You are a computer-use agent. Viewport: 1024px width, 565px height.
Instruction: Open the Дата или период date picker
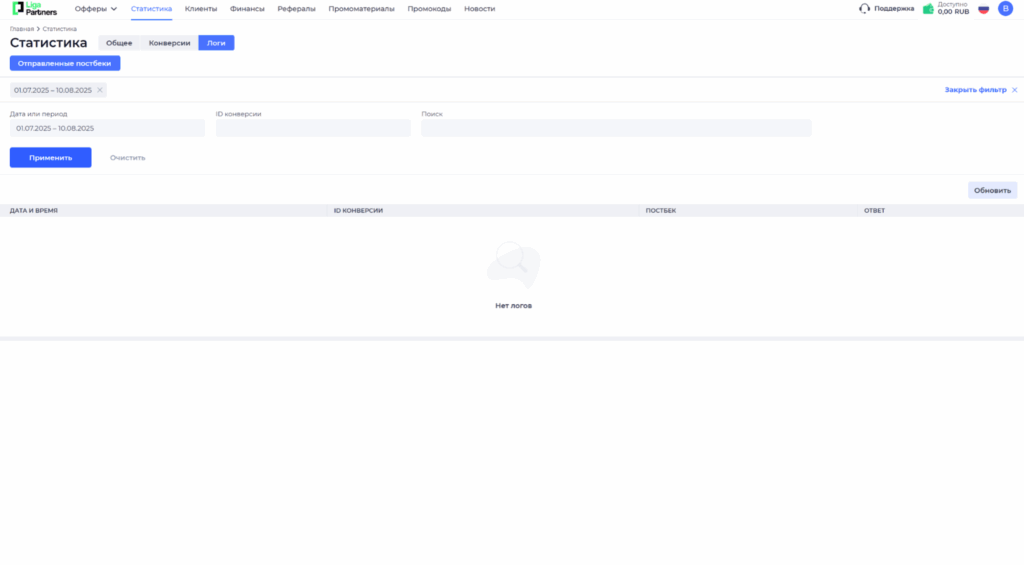107,128
